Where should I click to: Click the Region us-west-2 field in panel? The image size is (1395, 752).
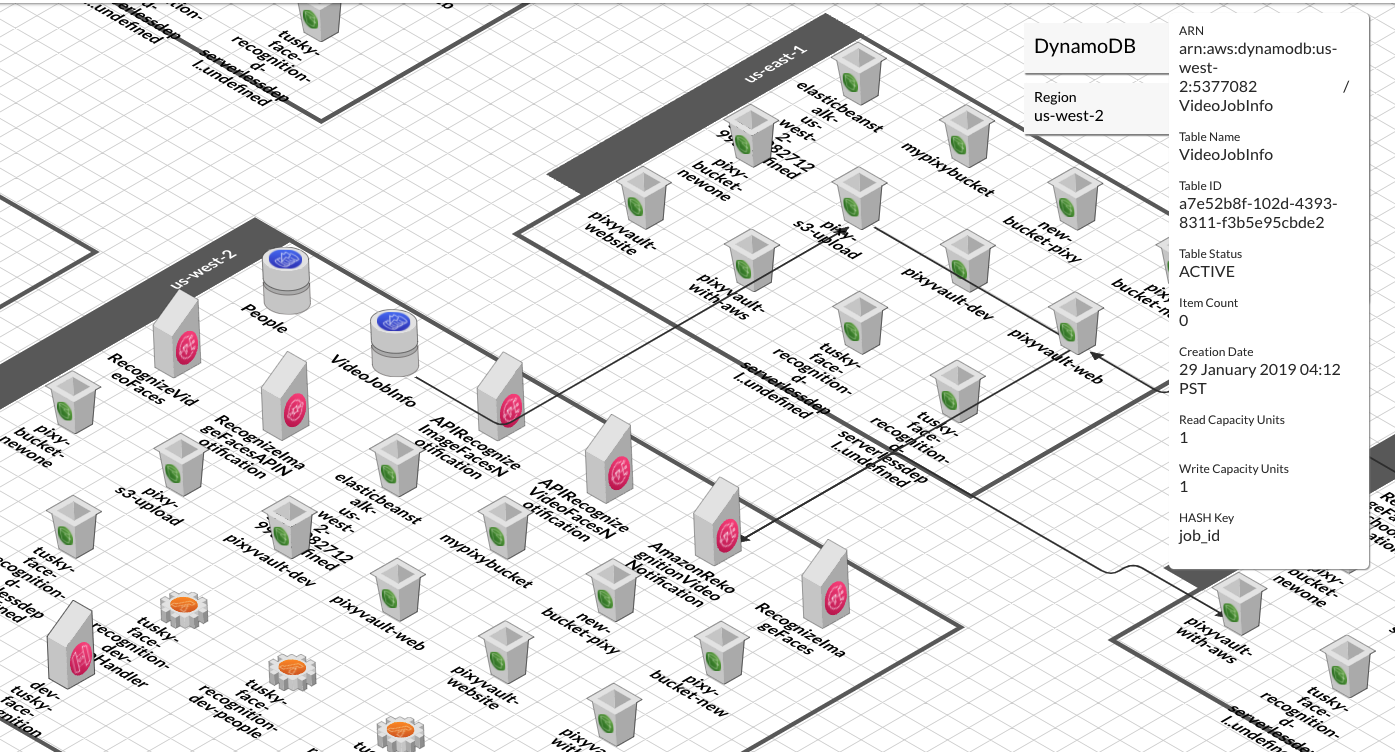(1097, 107)
